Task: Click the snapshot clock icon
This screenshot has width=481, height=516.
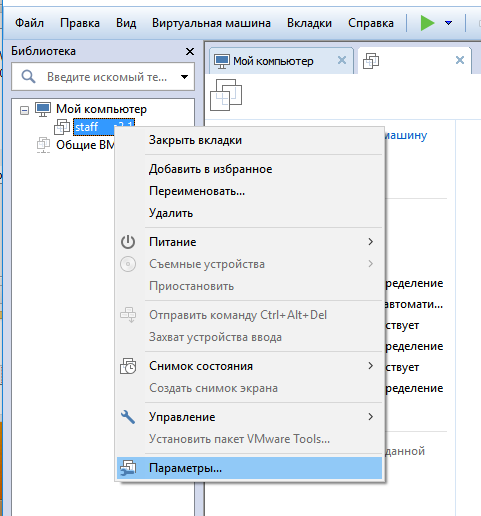Action: pyautogui.click(x=128, y=366)
